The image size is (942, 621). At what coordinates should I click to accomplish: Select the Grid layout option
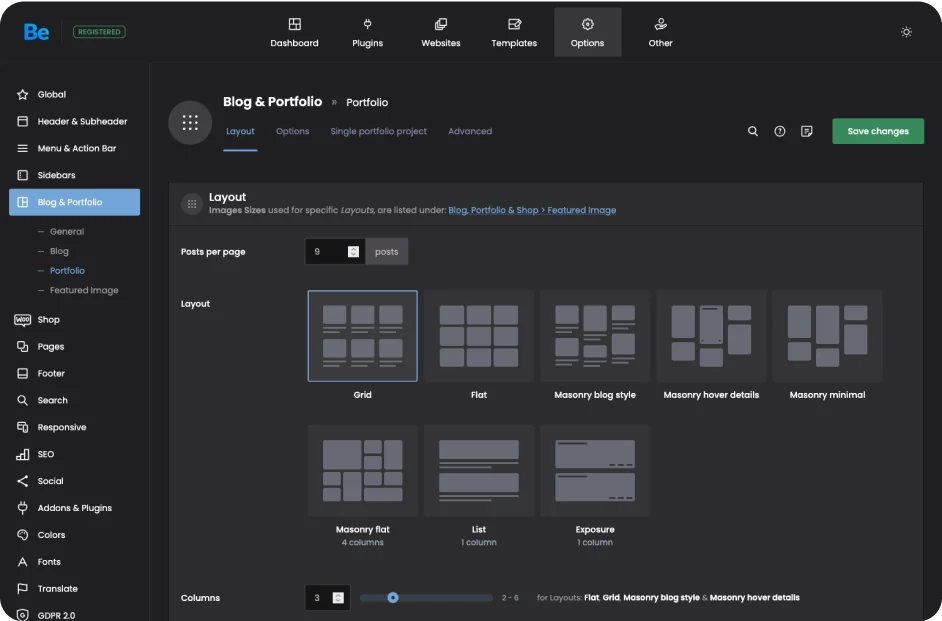[362, 336]
